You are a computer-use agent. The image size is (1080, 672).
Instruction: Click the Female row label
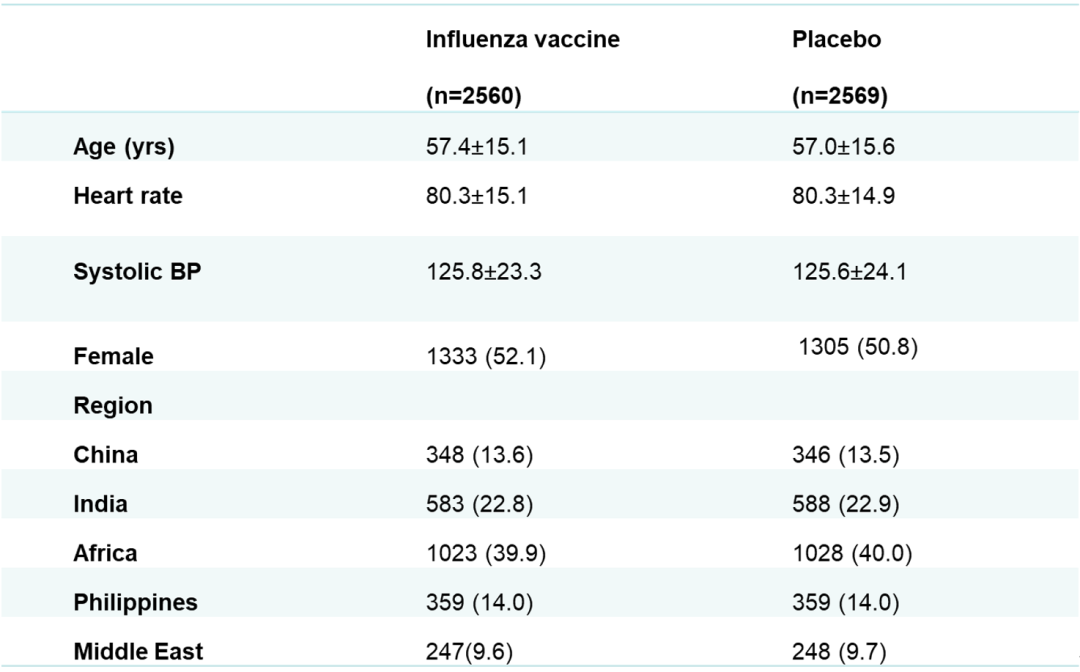click(x=113, y=356)
